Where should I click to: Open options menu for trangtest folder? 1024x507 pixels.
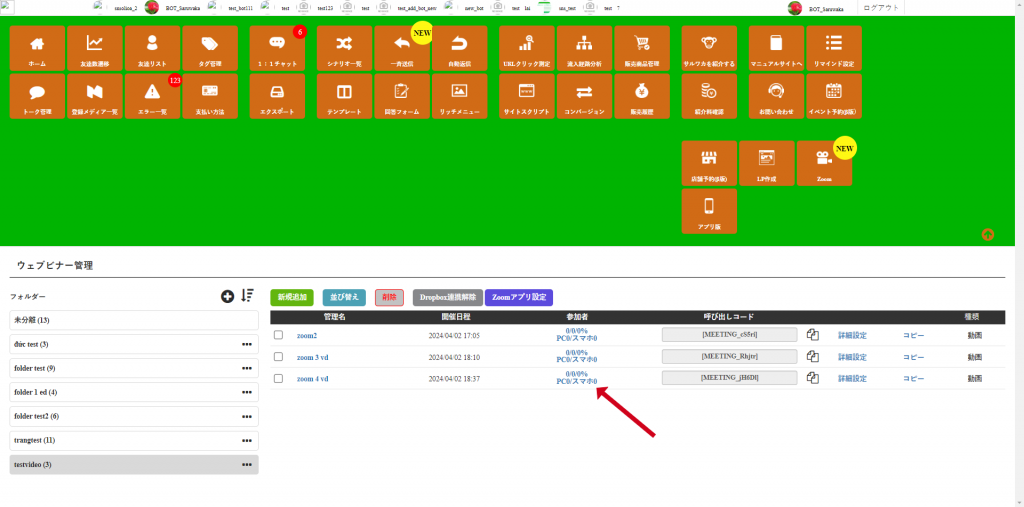pyautogui.click(x=247, y=440)
